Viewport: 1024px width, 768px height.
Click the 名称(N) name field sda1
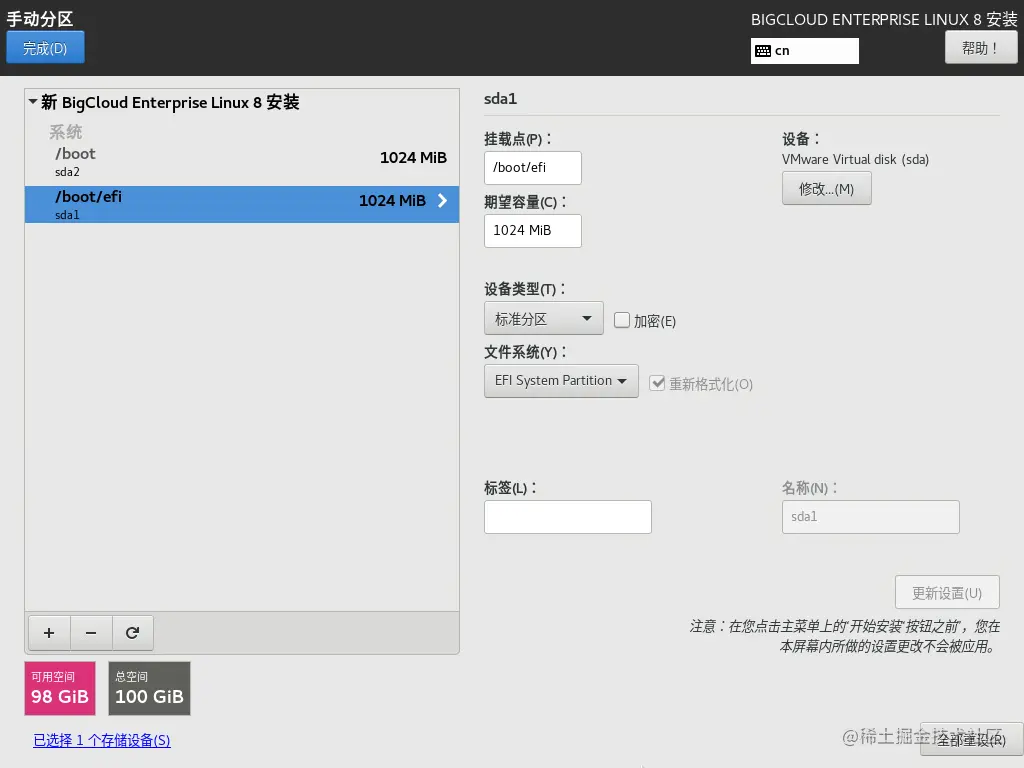click(x=871, y=517)
